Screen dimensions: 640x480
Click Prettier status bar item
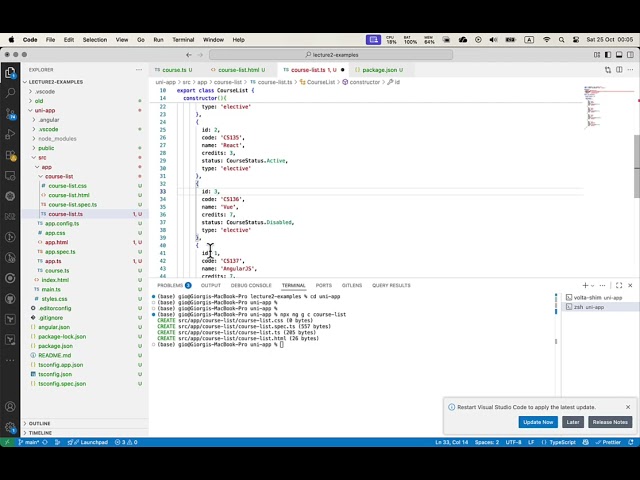[x=608, y=442]
